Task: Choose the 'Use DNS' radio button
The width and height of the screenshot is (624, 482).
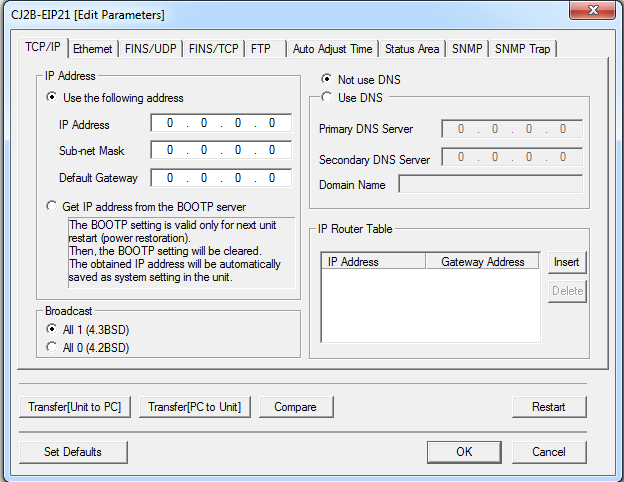Action: click(x=326, y=97)
